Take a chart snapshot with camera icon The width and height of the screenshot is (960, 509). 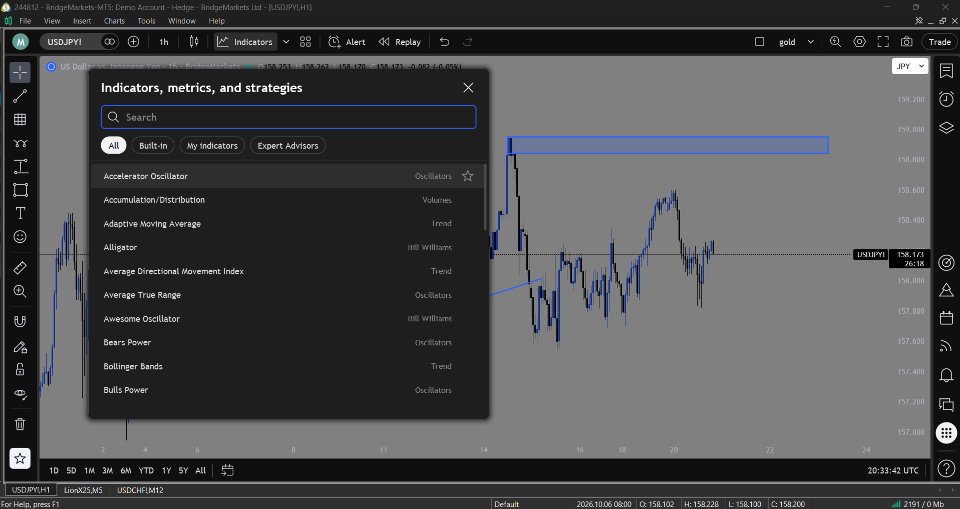907,42
